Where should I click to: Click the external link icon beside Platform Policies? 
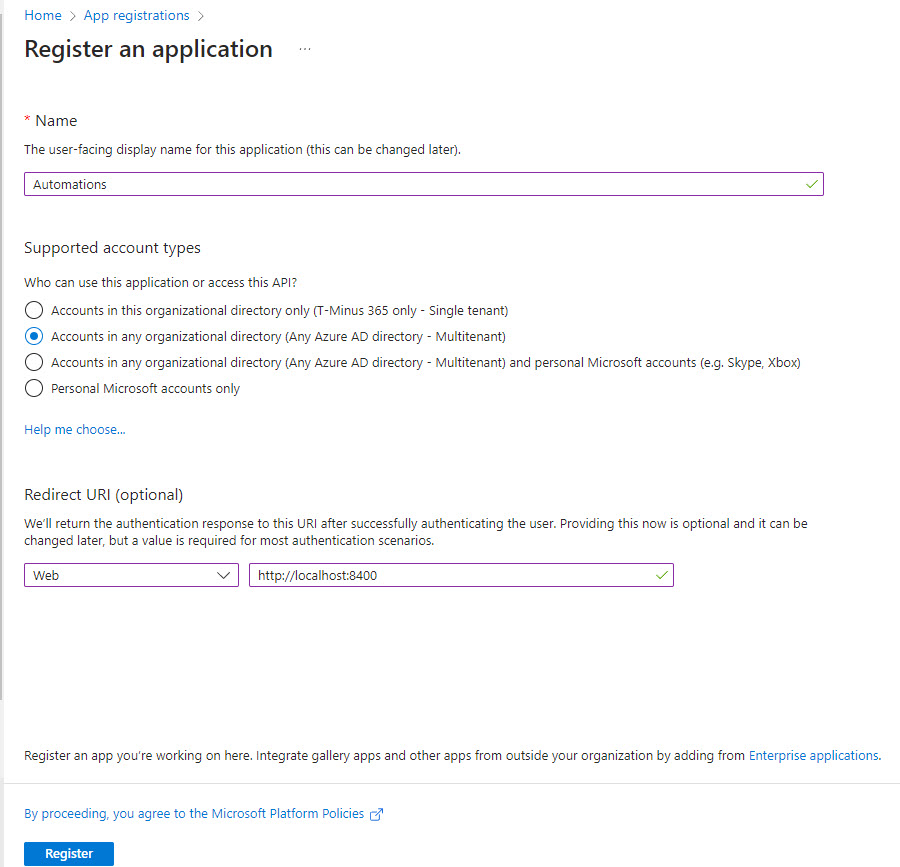(x=377, y=814)
